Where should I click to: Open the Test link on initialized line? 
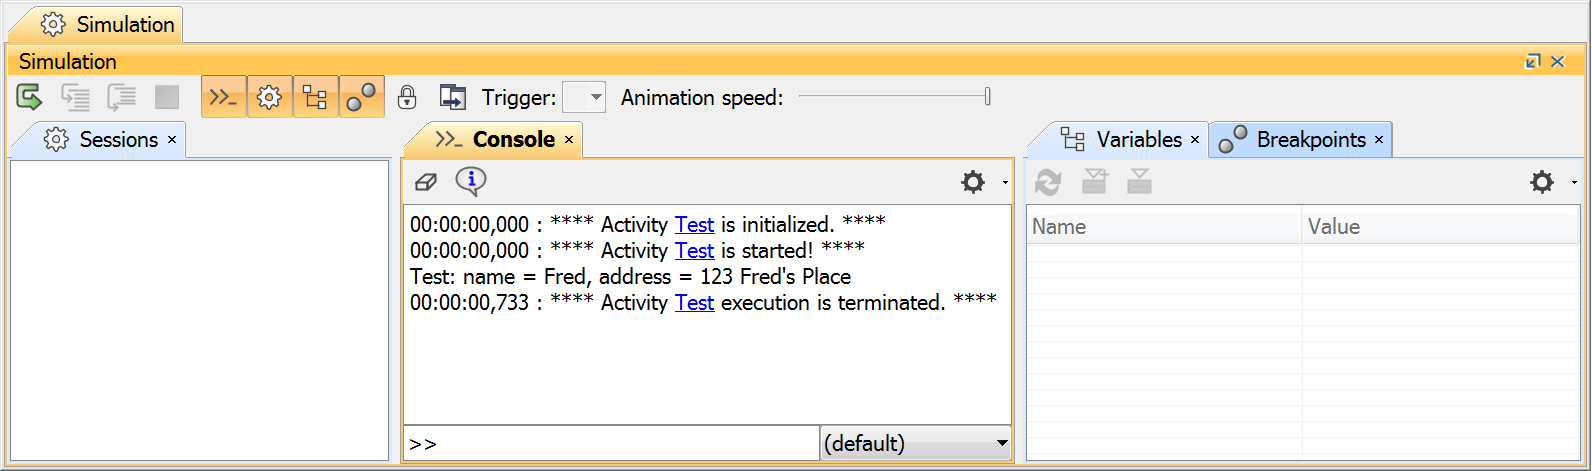click(x=694, y=225)
